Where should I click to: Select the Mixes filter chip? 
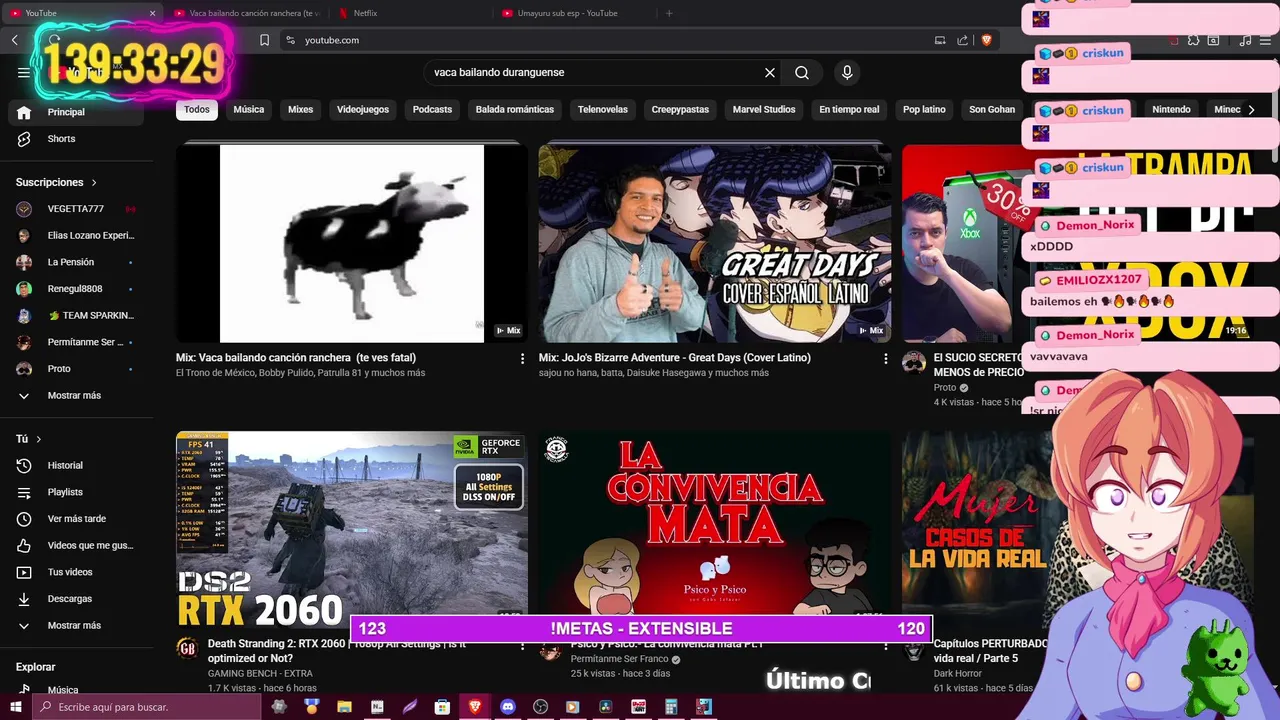[301, 110]
